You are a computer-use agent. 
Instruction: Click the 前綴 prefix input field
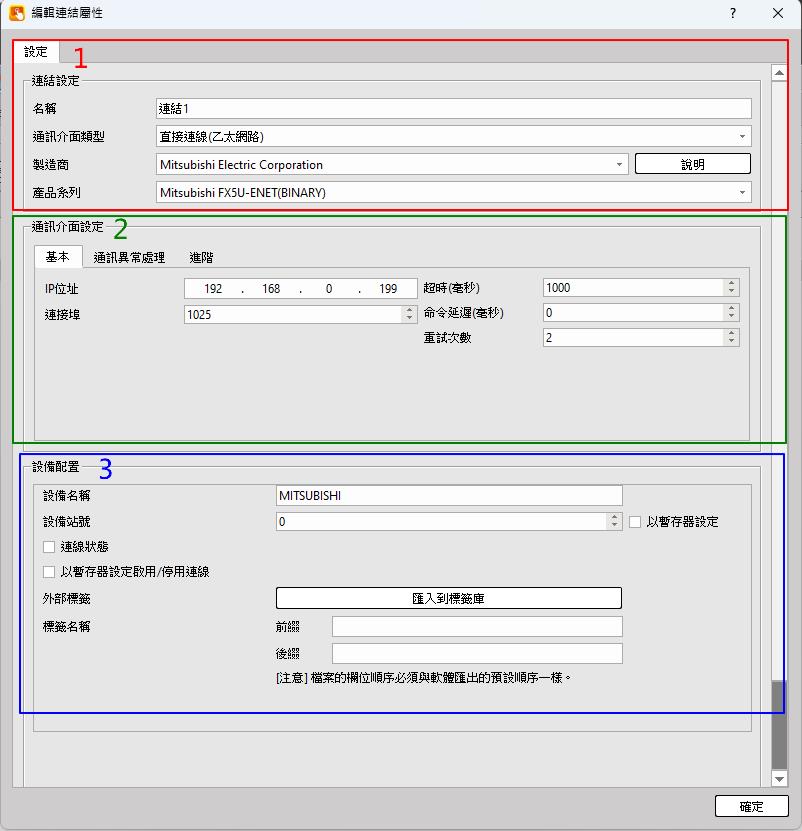pos(477,627)
